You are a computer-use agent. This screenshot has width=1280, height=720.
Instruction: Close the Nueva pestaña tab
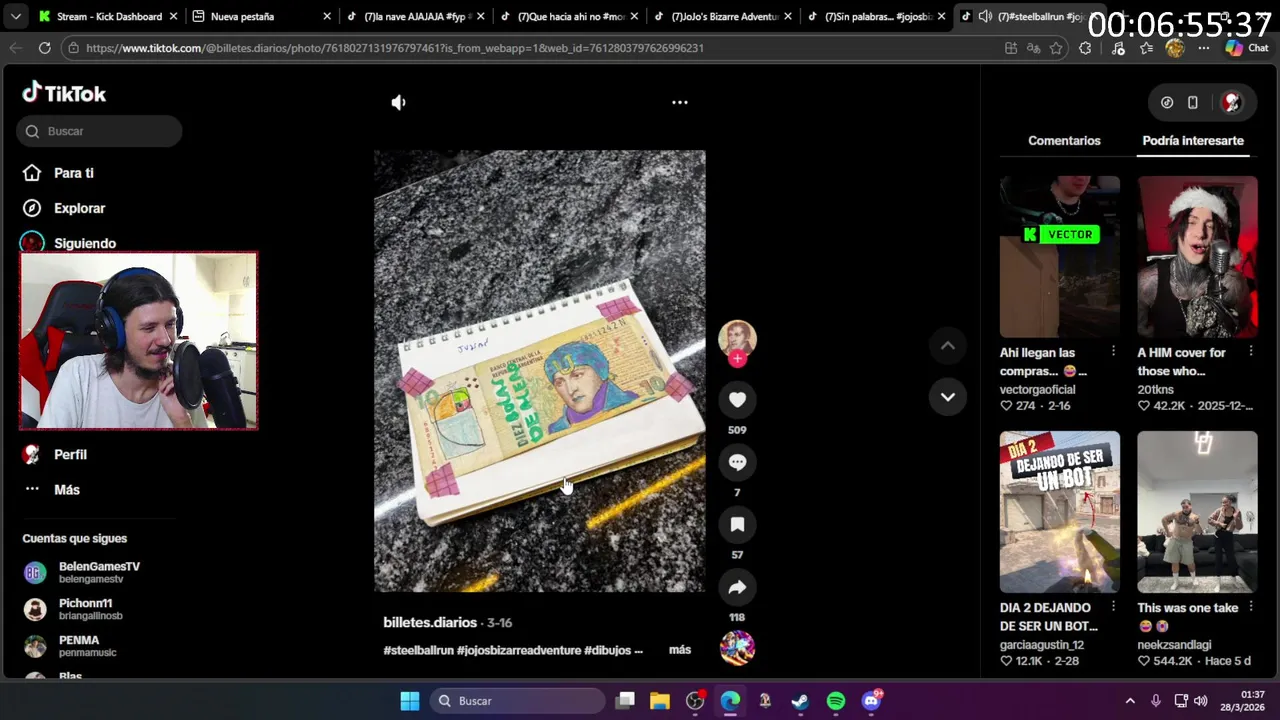(327, 16)
